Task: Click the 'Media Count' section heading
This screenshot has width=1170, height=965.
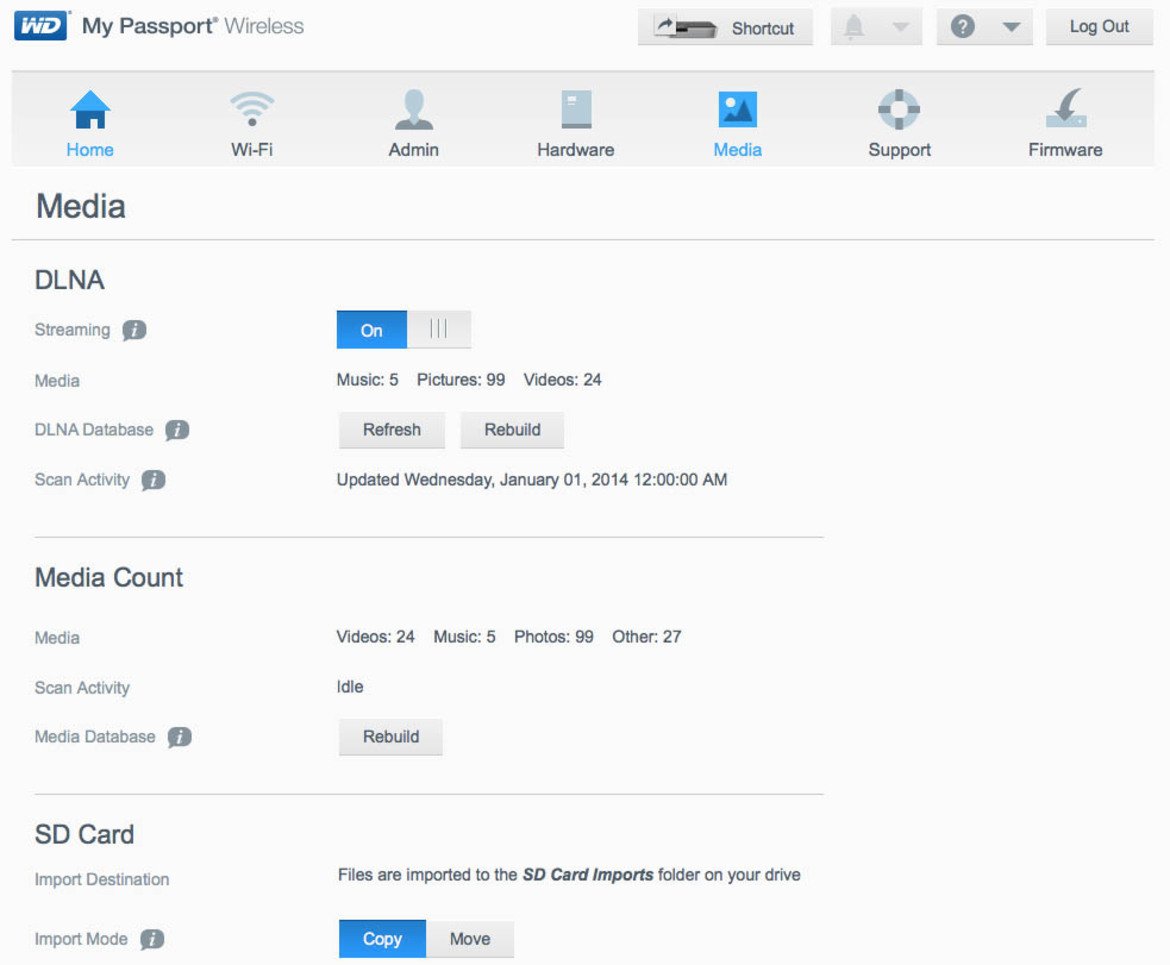Action: point(109,578)
